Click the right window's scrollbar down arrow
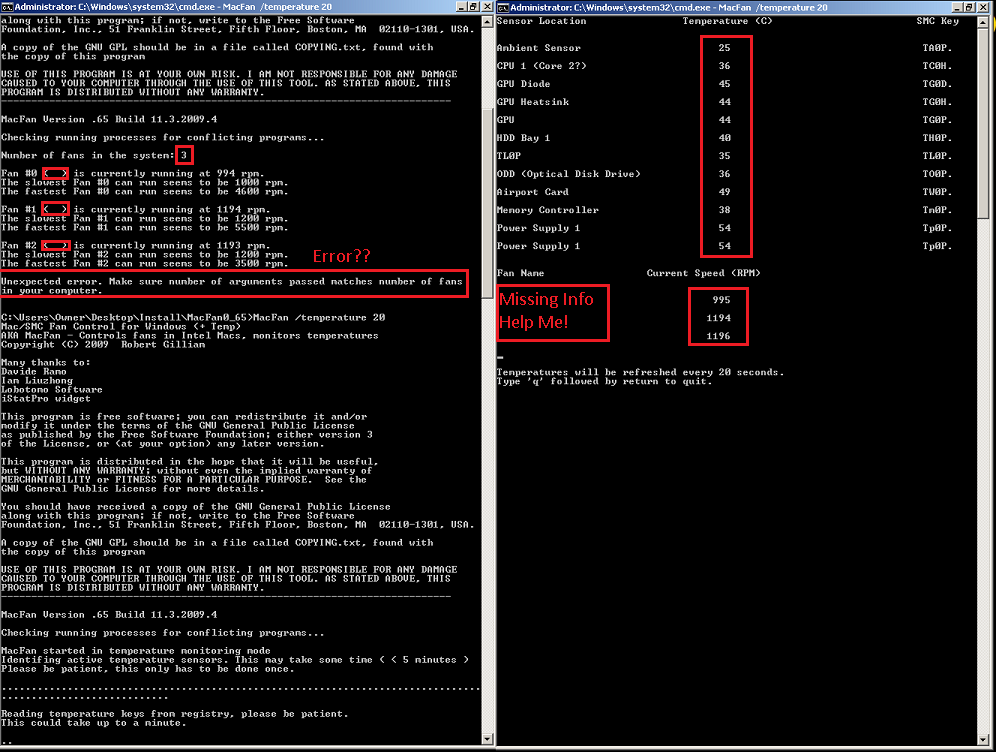This screenshot has width=996, height=752. 983,739
